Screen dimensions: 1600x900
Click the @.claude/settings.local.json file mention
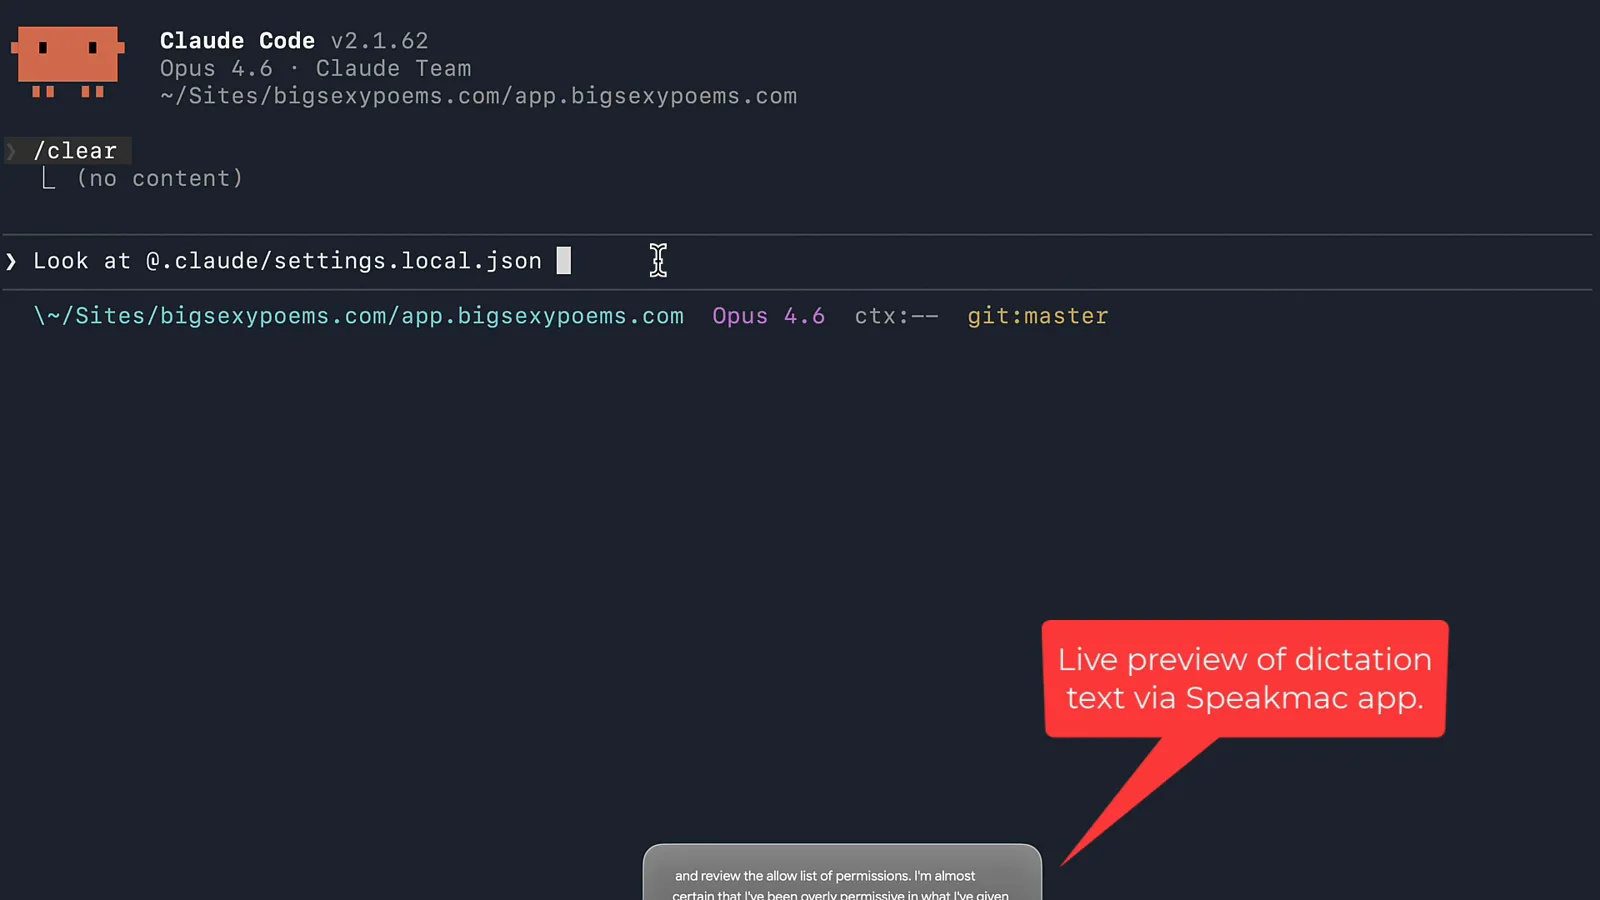343,261
